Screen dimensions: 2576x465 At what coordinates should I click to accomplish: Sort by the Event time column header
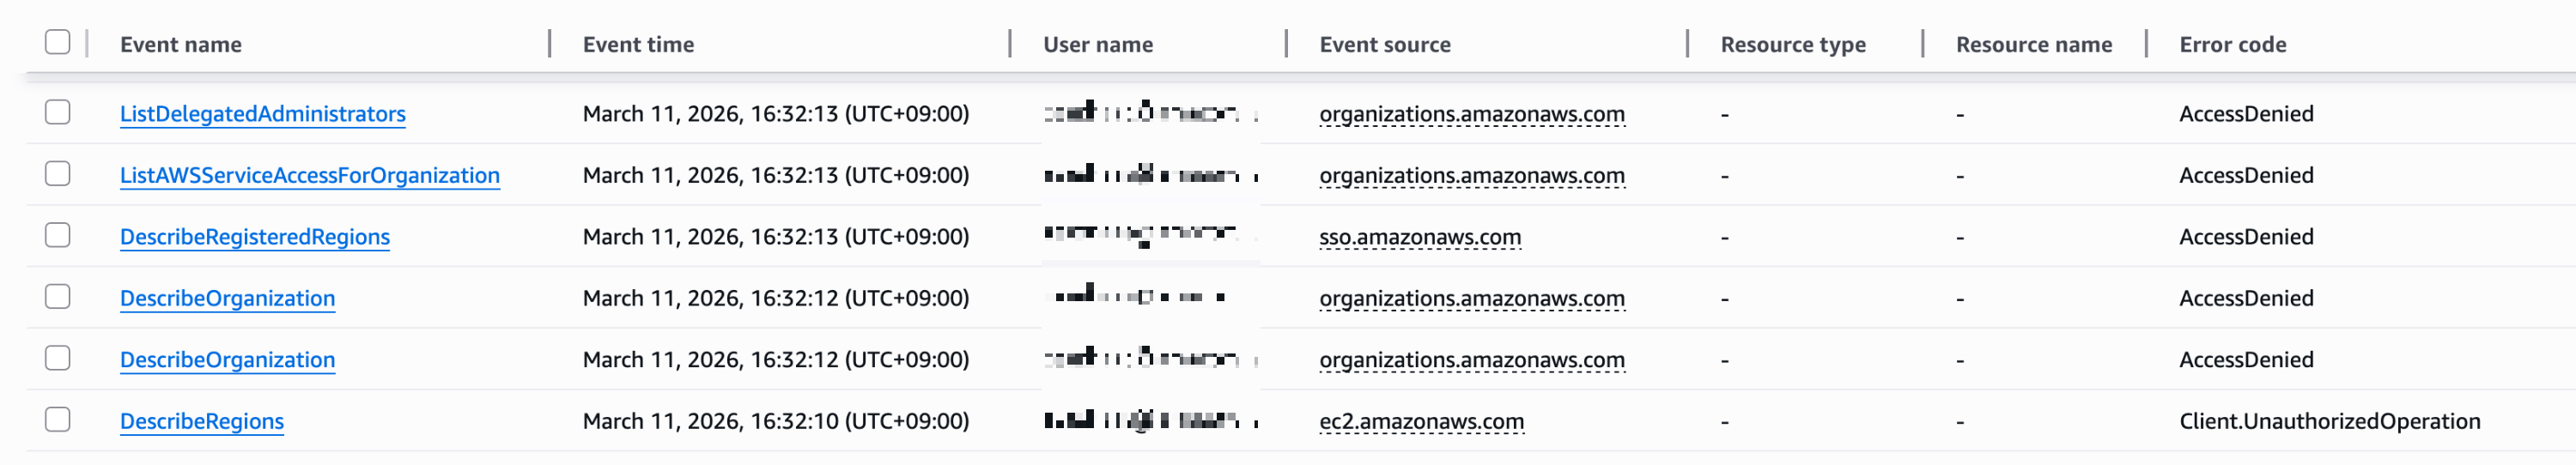638,45
